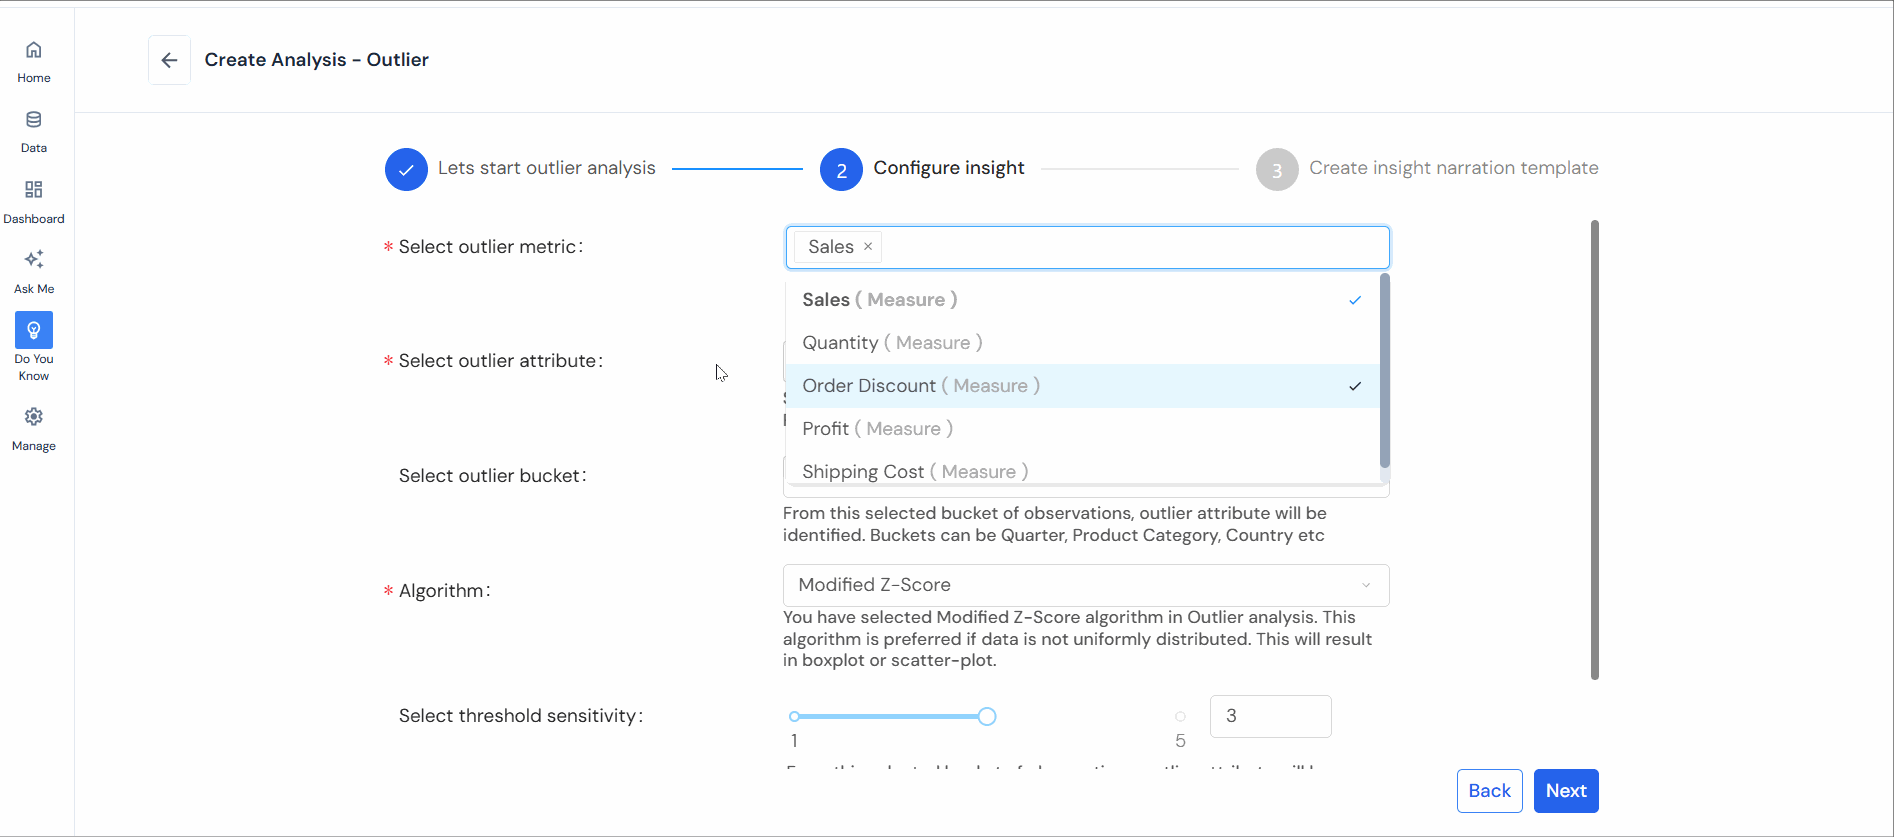Image resolution: width=1894 pixels, height=837 pixels.
Task: Click the completed step one checkmark circle
Action: point(406,170)
